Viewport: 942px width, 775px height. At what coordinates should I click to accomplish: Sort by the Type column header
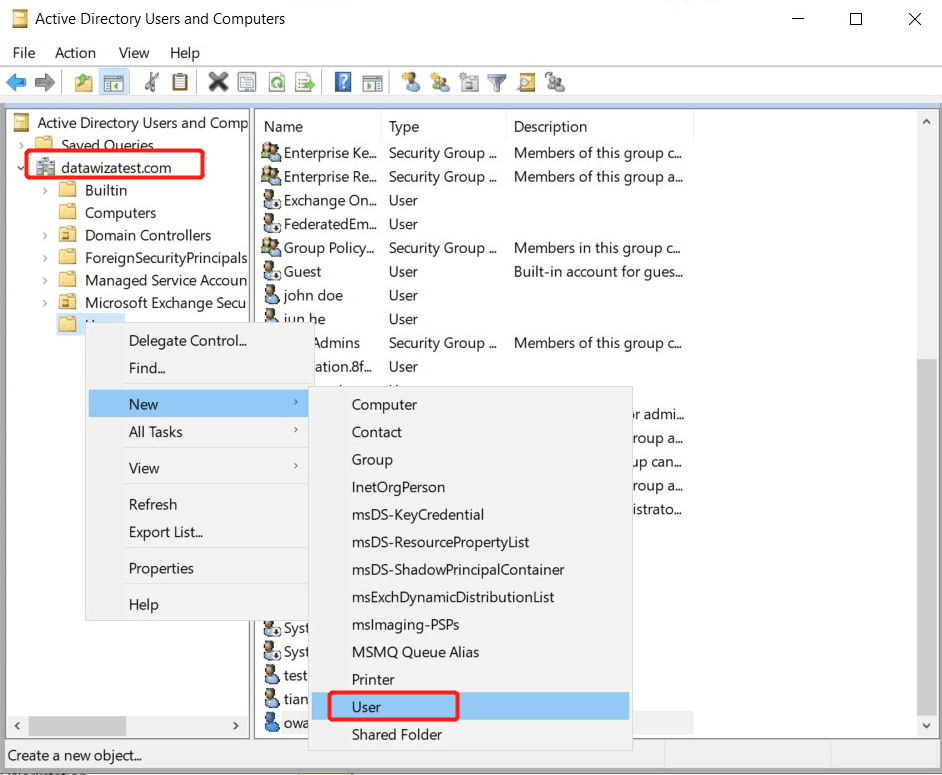[443, 126]
